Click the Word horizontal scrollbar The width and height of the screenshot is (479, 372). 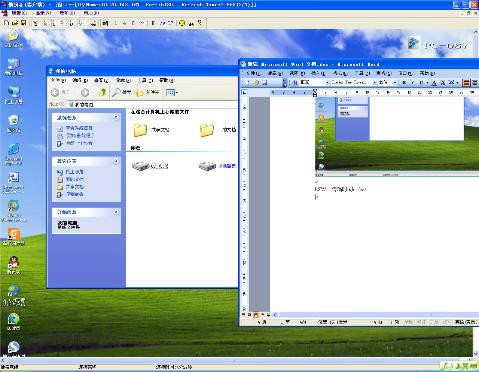click(375, 314)
